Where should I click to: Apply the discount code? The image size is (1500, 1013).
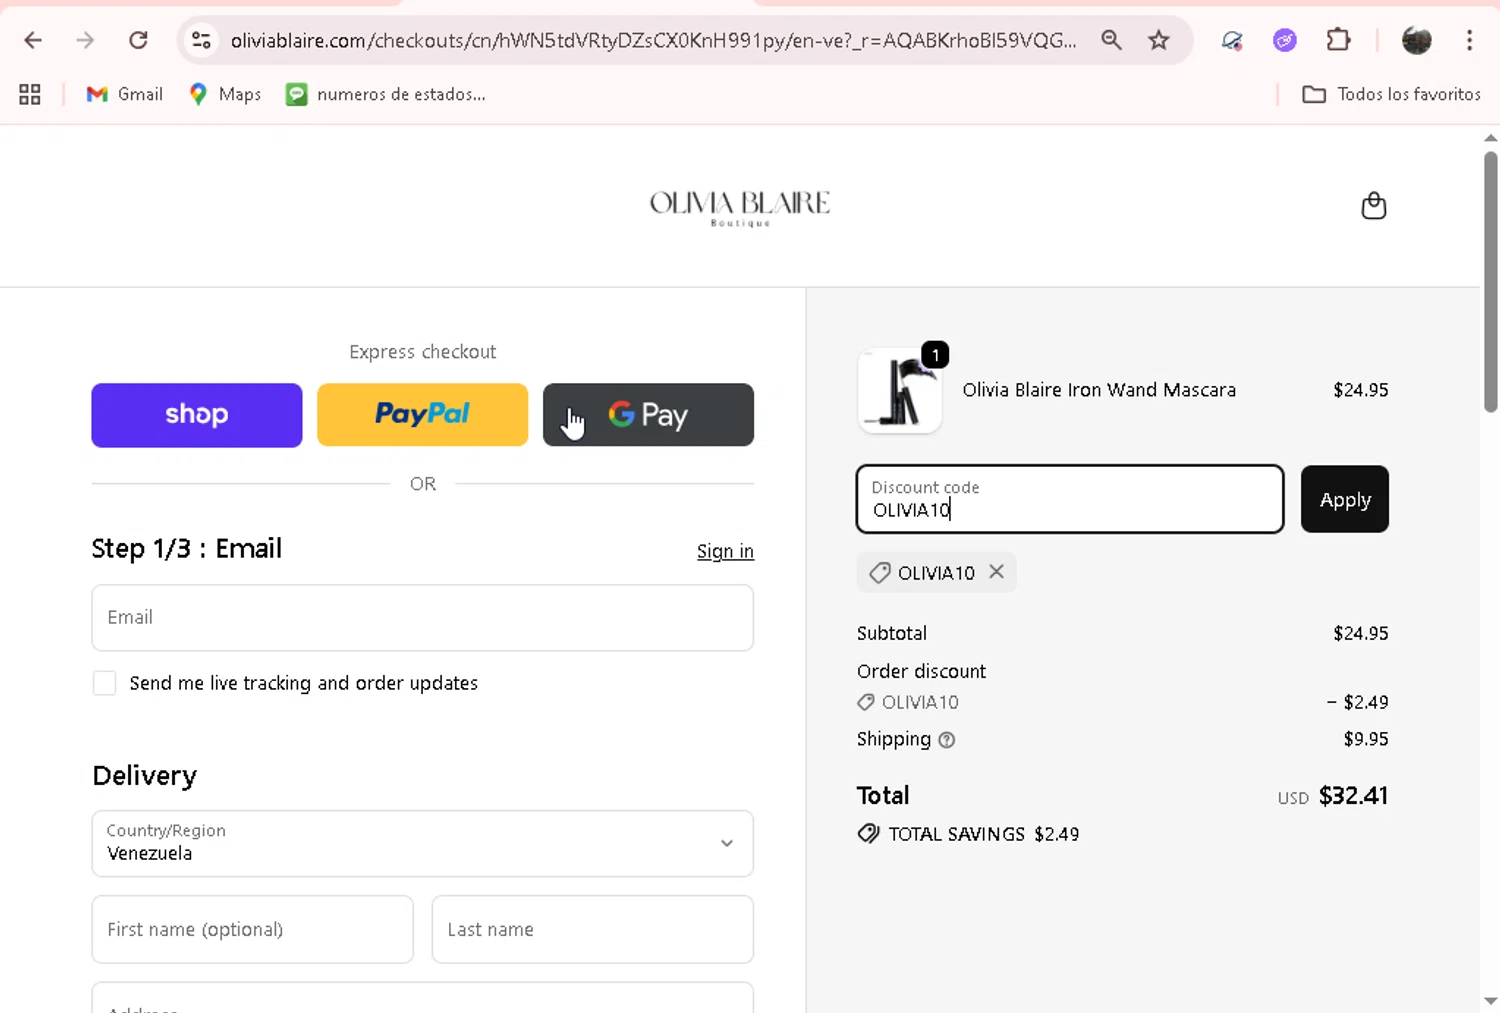1345,499
